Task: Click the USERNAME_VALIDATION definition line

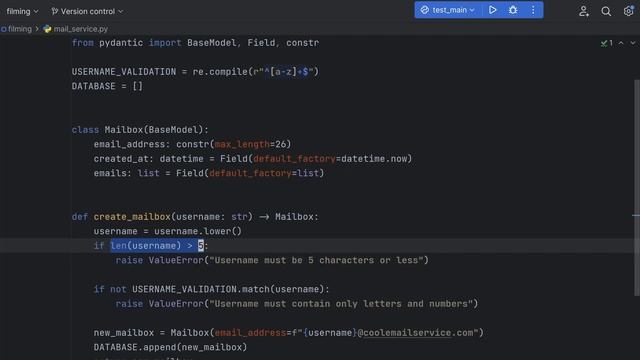Action: pyautogui.click(x=195, y=72)
